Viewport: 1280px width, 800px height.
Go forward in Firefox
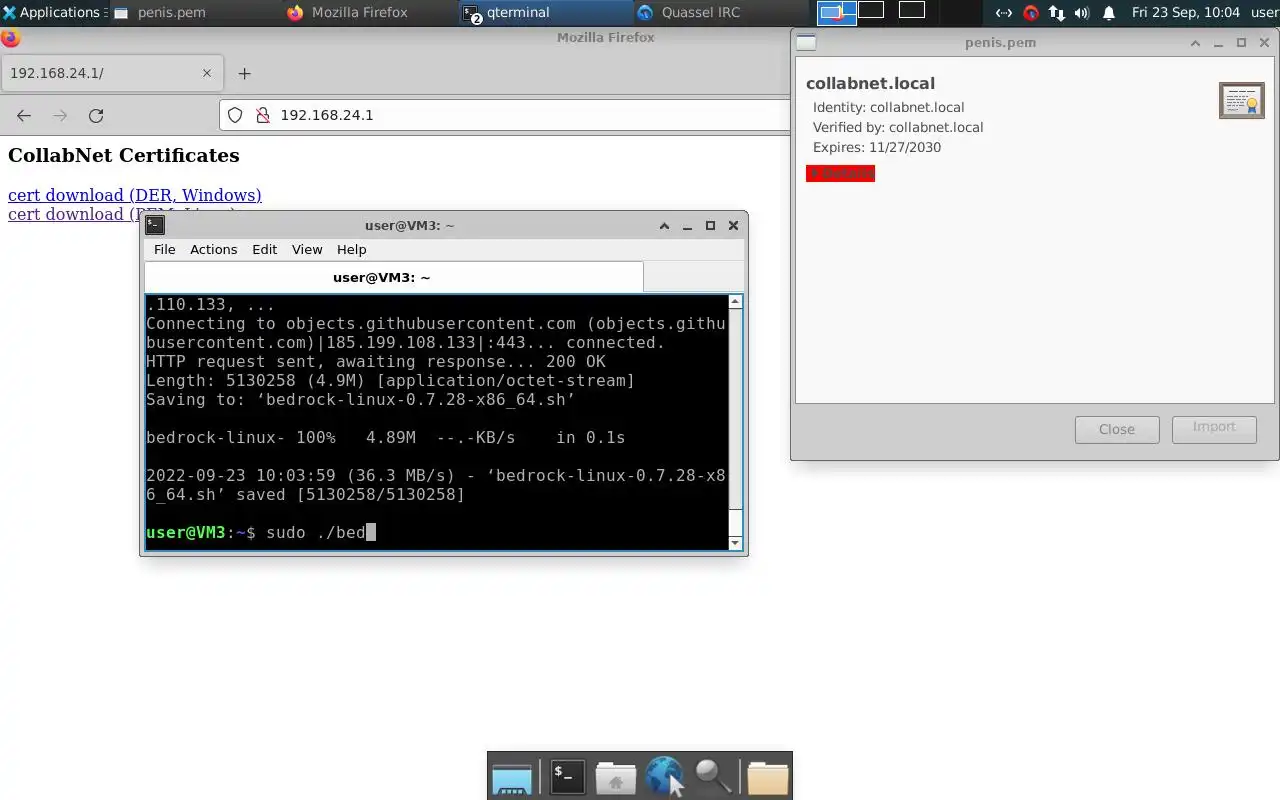(60, 115)
